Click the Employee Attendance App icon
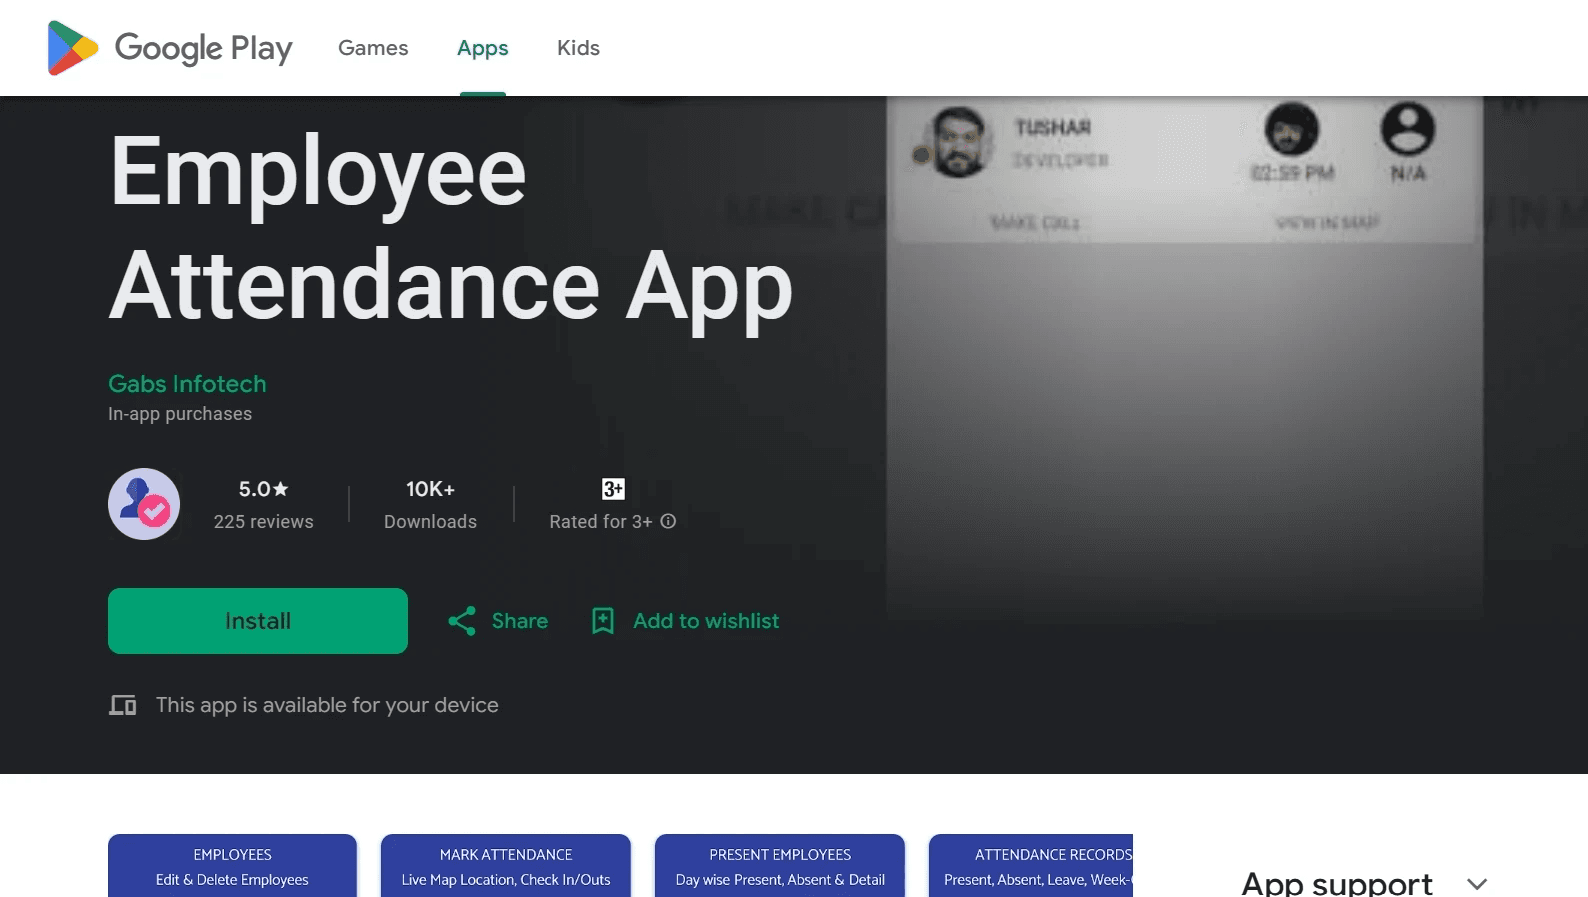 tap(144, 504)
